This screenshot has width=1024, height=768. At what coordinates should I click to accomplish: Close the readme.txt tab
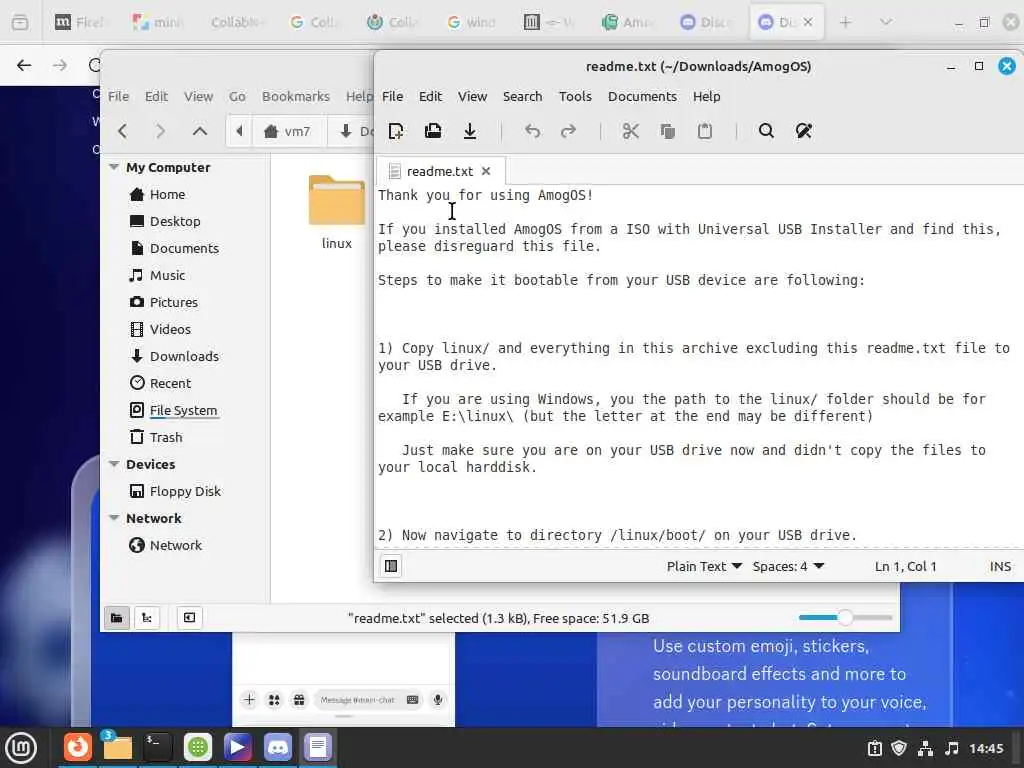click(x=486, y=171)
